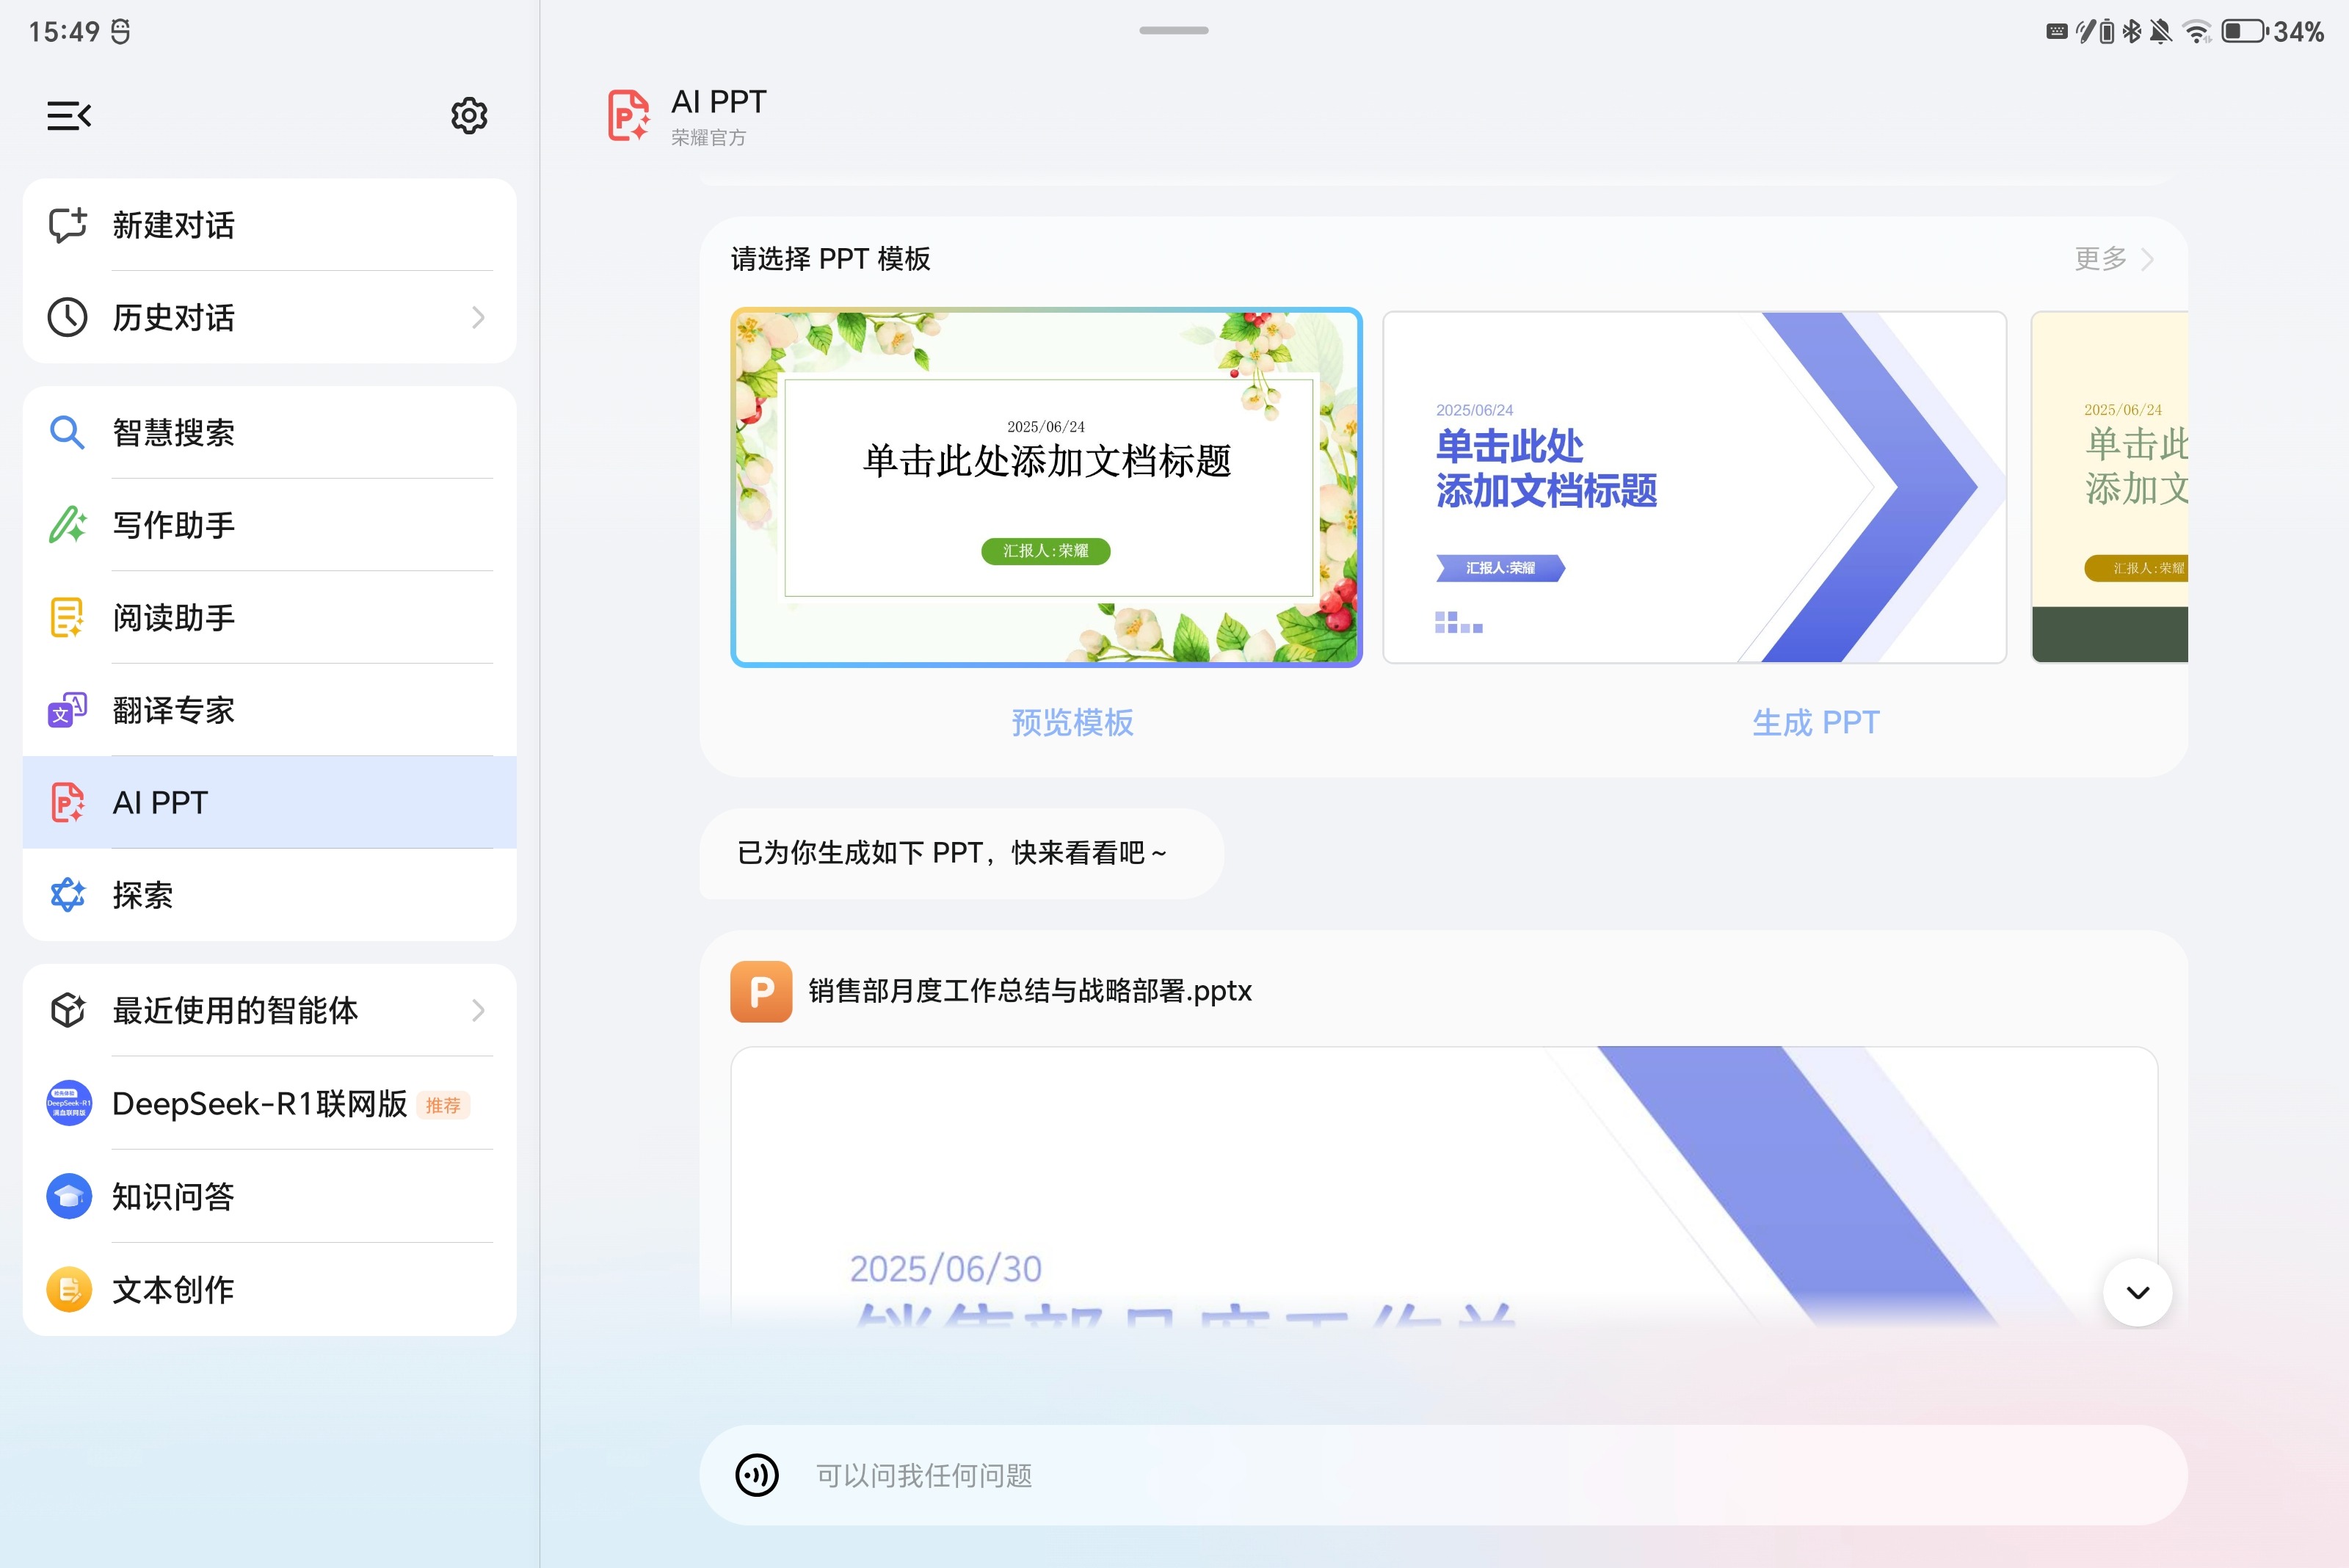This screenshot has width=2349, height=1568.
Task: Collapse the sidebar with the menu icon
Action: [69, 116]
